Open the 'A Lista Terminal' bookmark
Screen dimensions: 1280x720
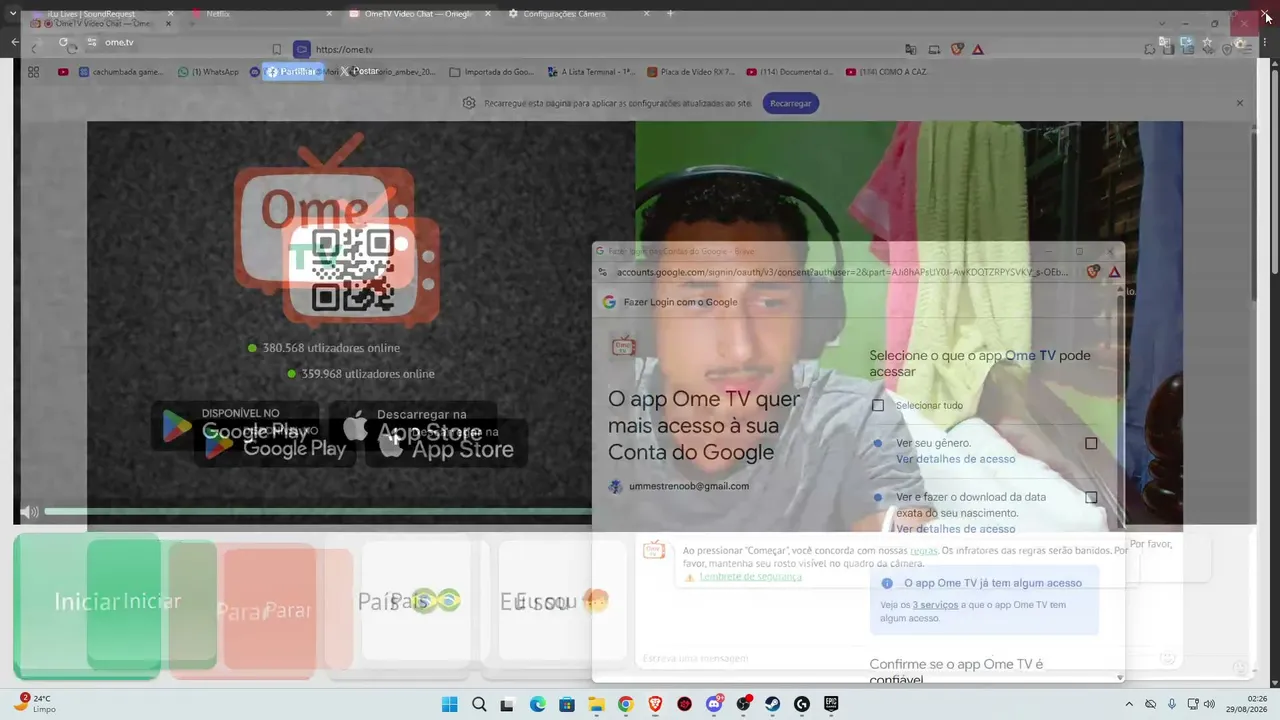(x=592, y=72)
